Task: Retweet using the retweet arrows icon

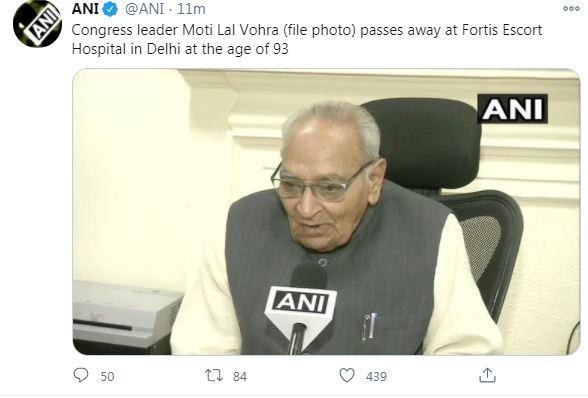Action: (214, 375)
